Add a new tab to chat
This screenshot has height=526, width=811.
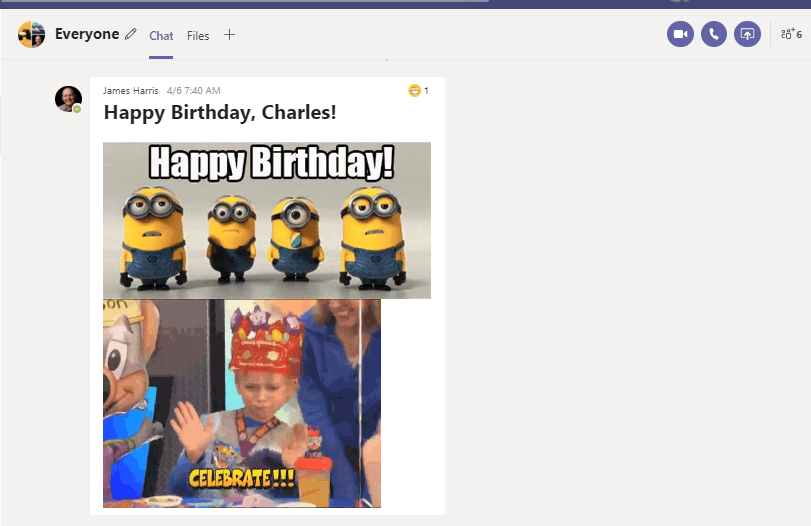(x=229, y=35)
